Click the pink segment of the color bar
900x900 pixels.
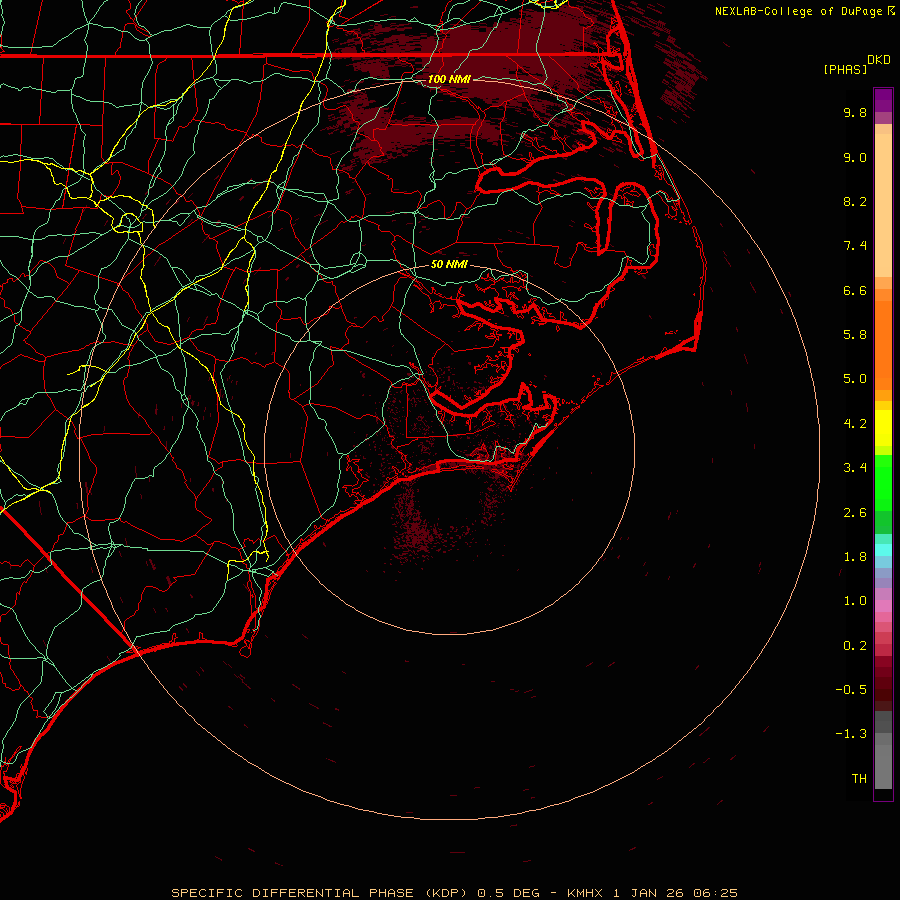(883, 606)
